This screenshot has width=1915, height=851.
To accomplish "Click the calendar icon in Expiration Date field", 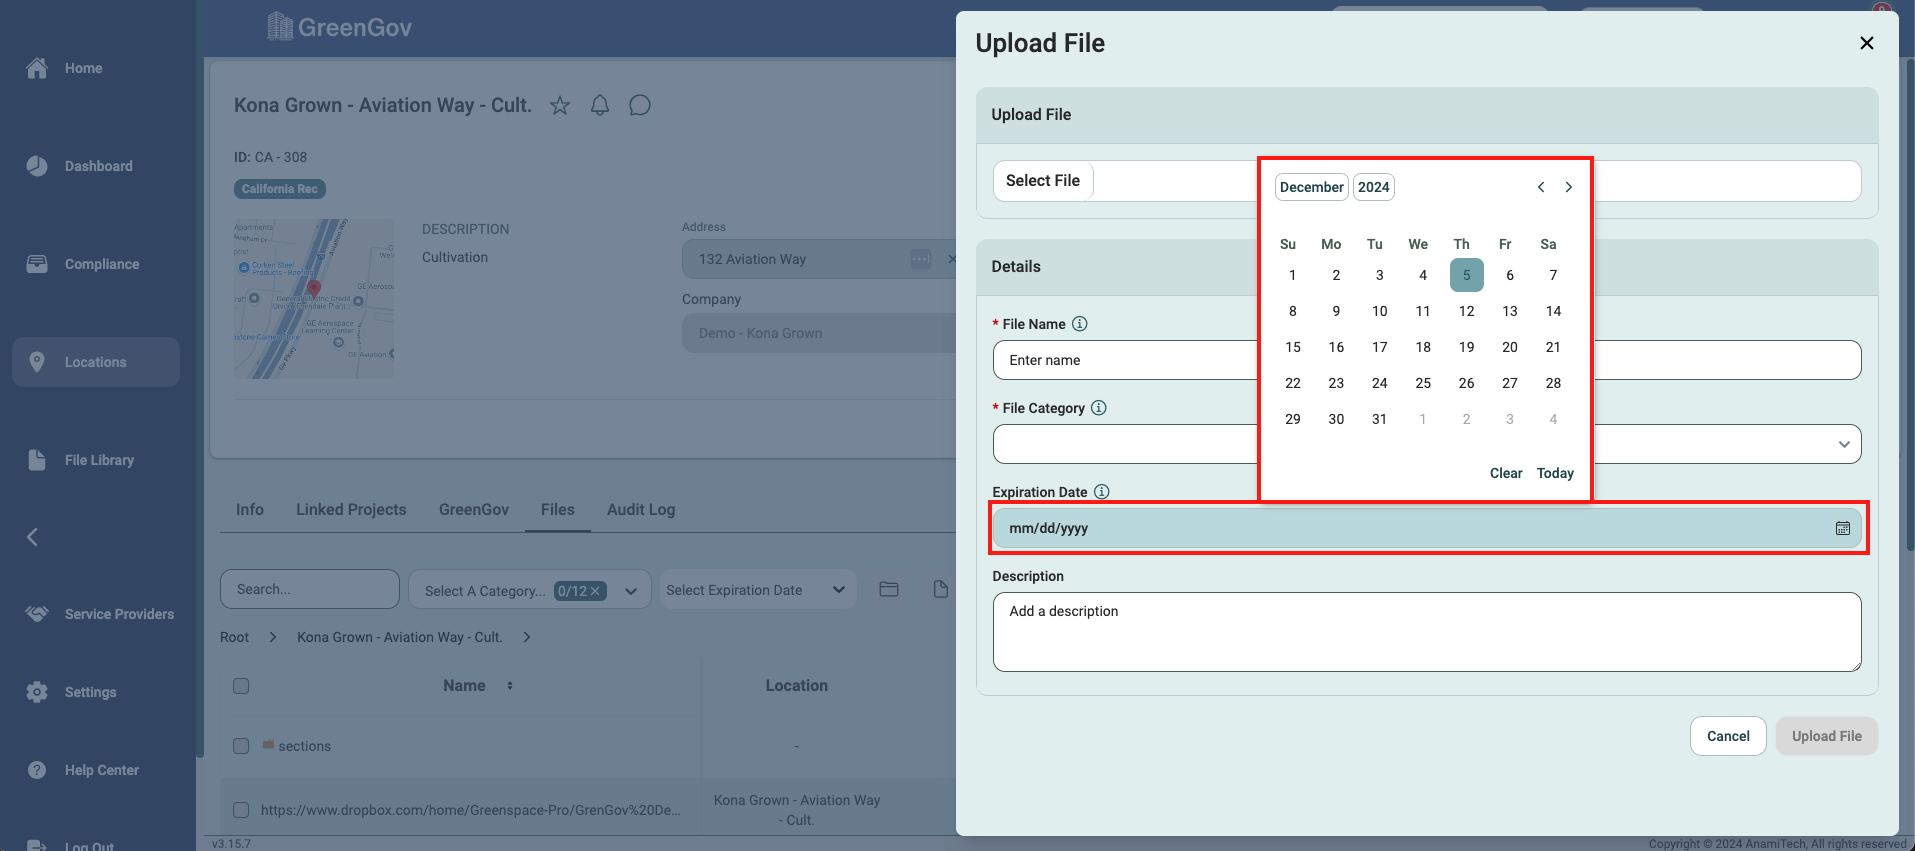I will (x=1842, y=528).
